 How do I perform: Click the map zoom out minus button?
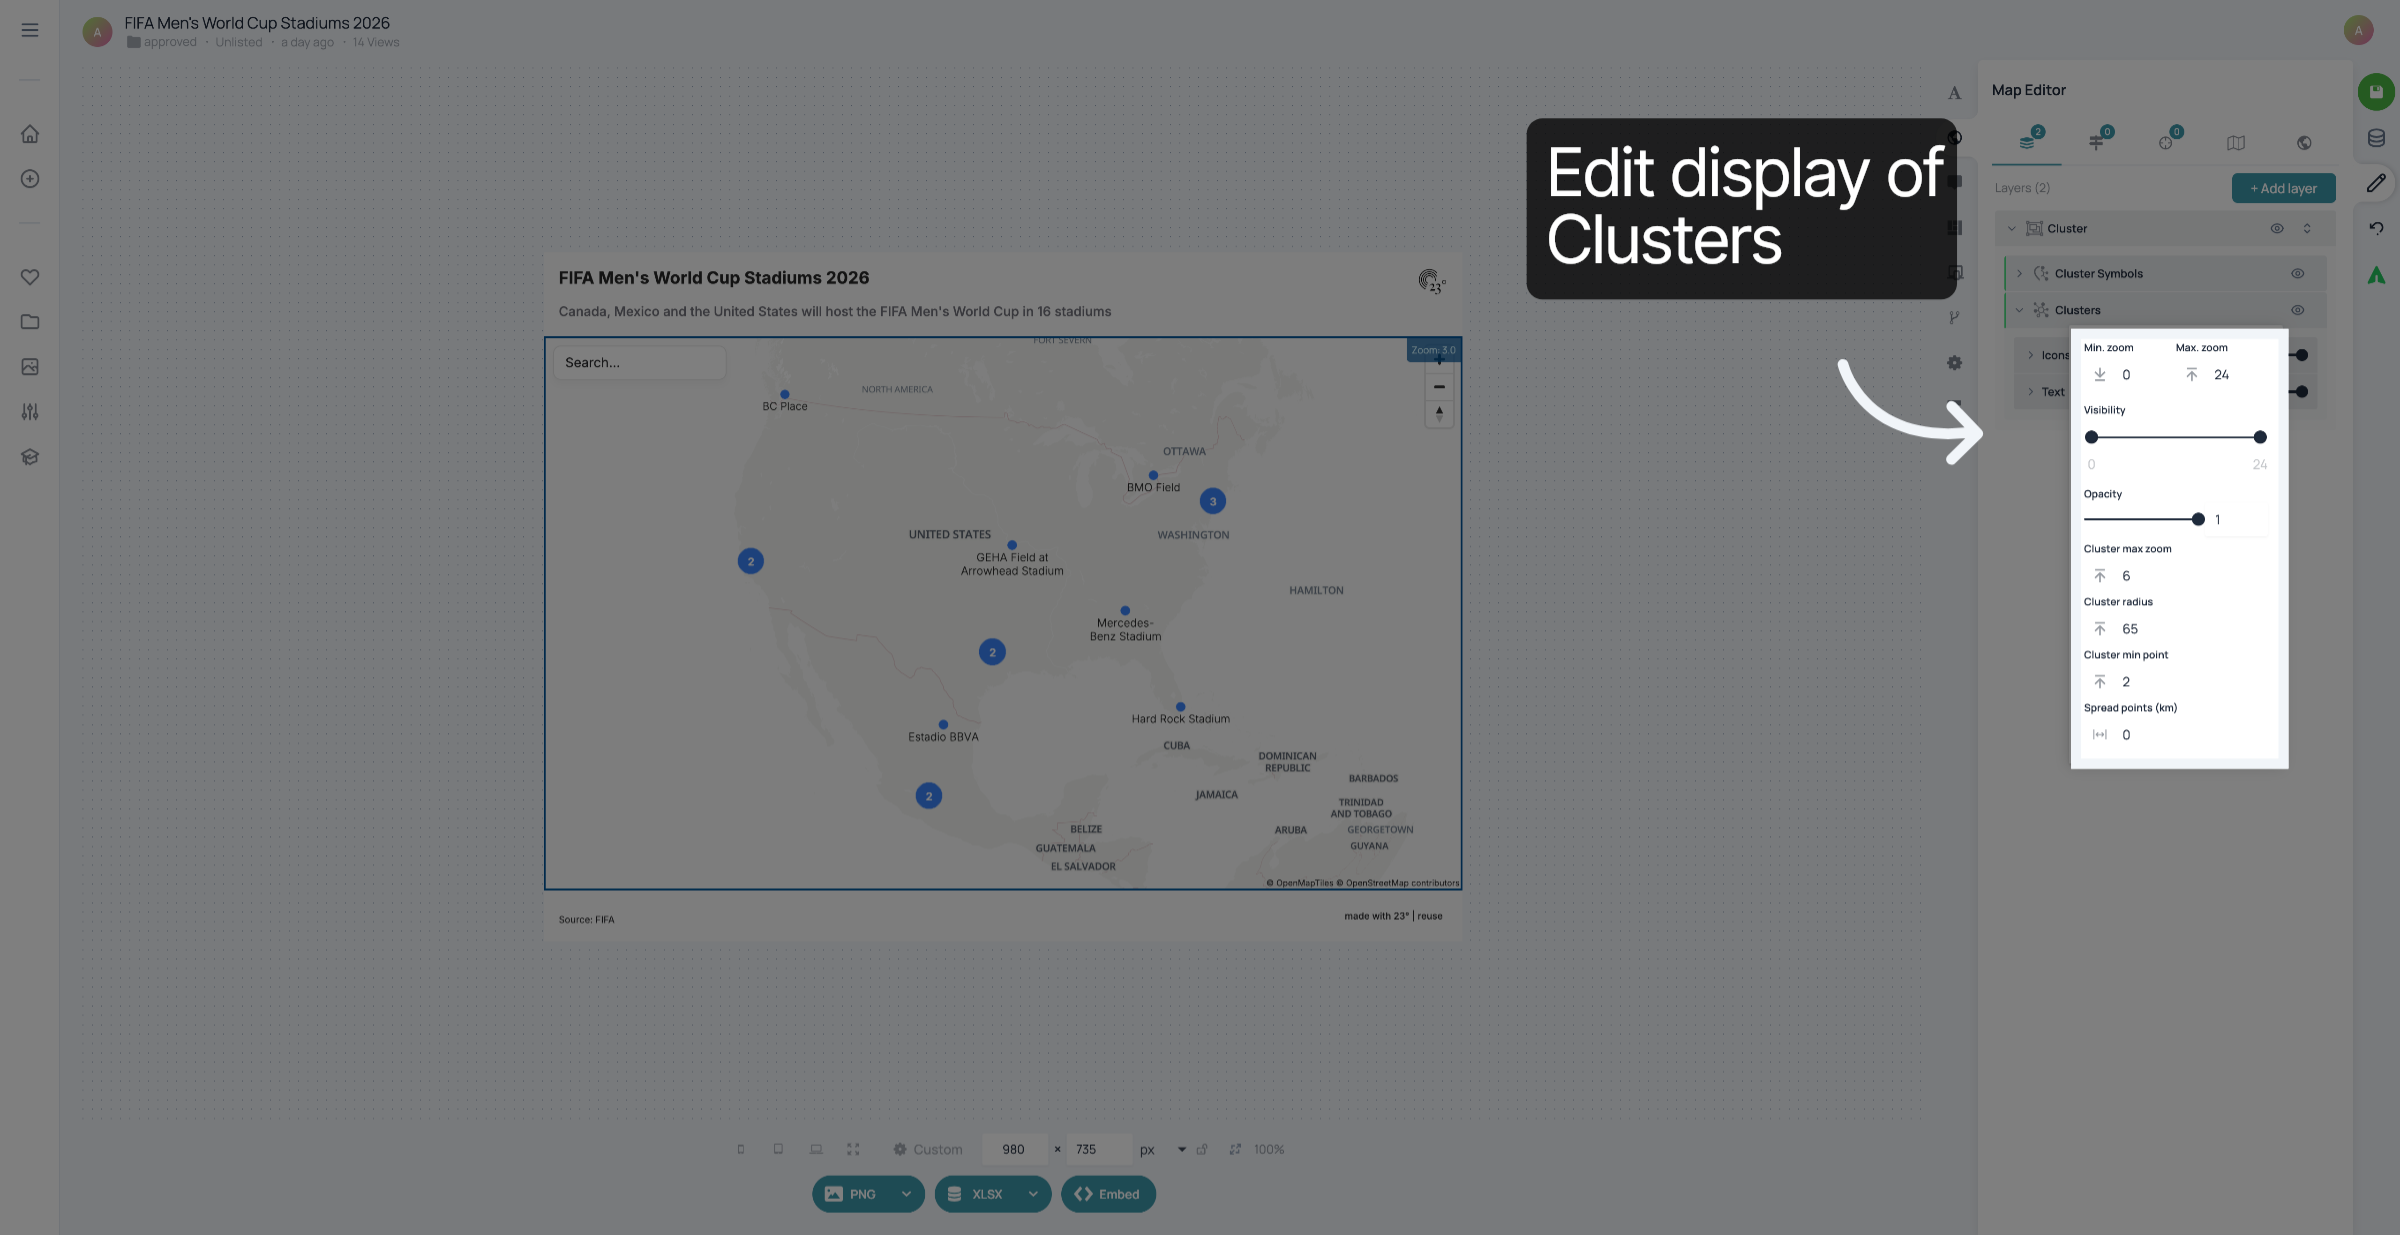click(1439, 387)
